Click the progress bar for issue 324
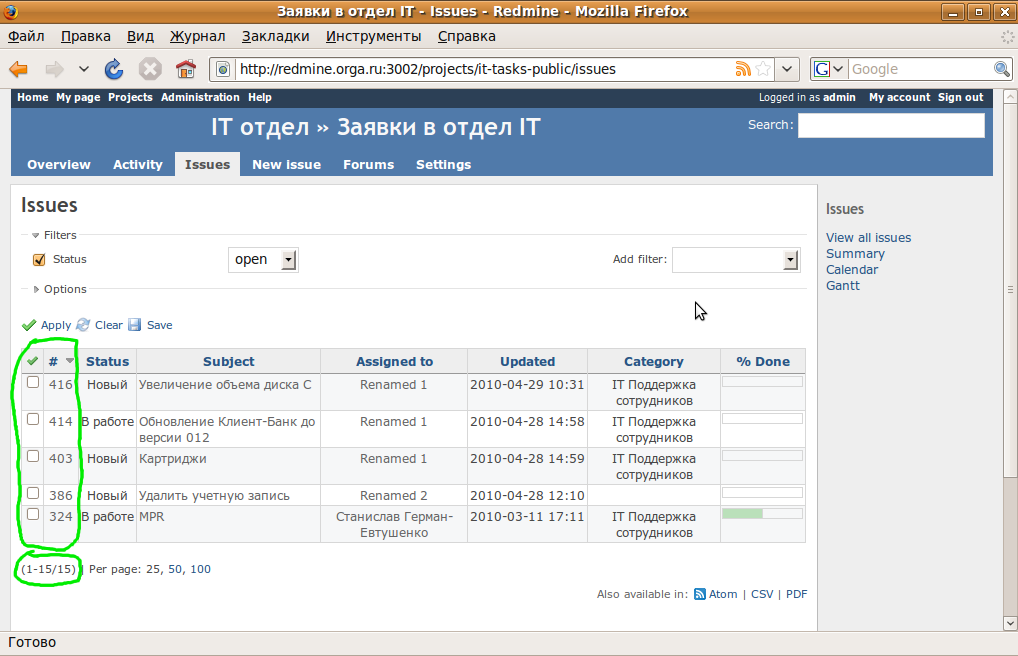The height and width of the screenshot is (656, 1018). tap(763, 514)
